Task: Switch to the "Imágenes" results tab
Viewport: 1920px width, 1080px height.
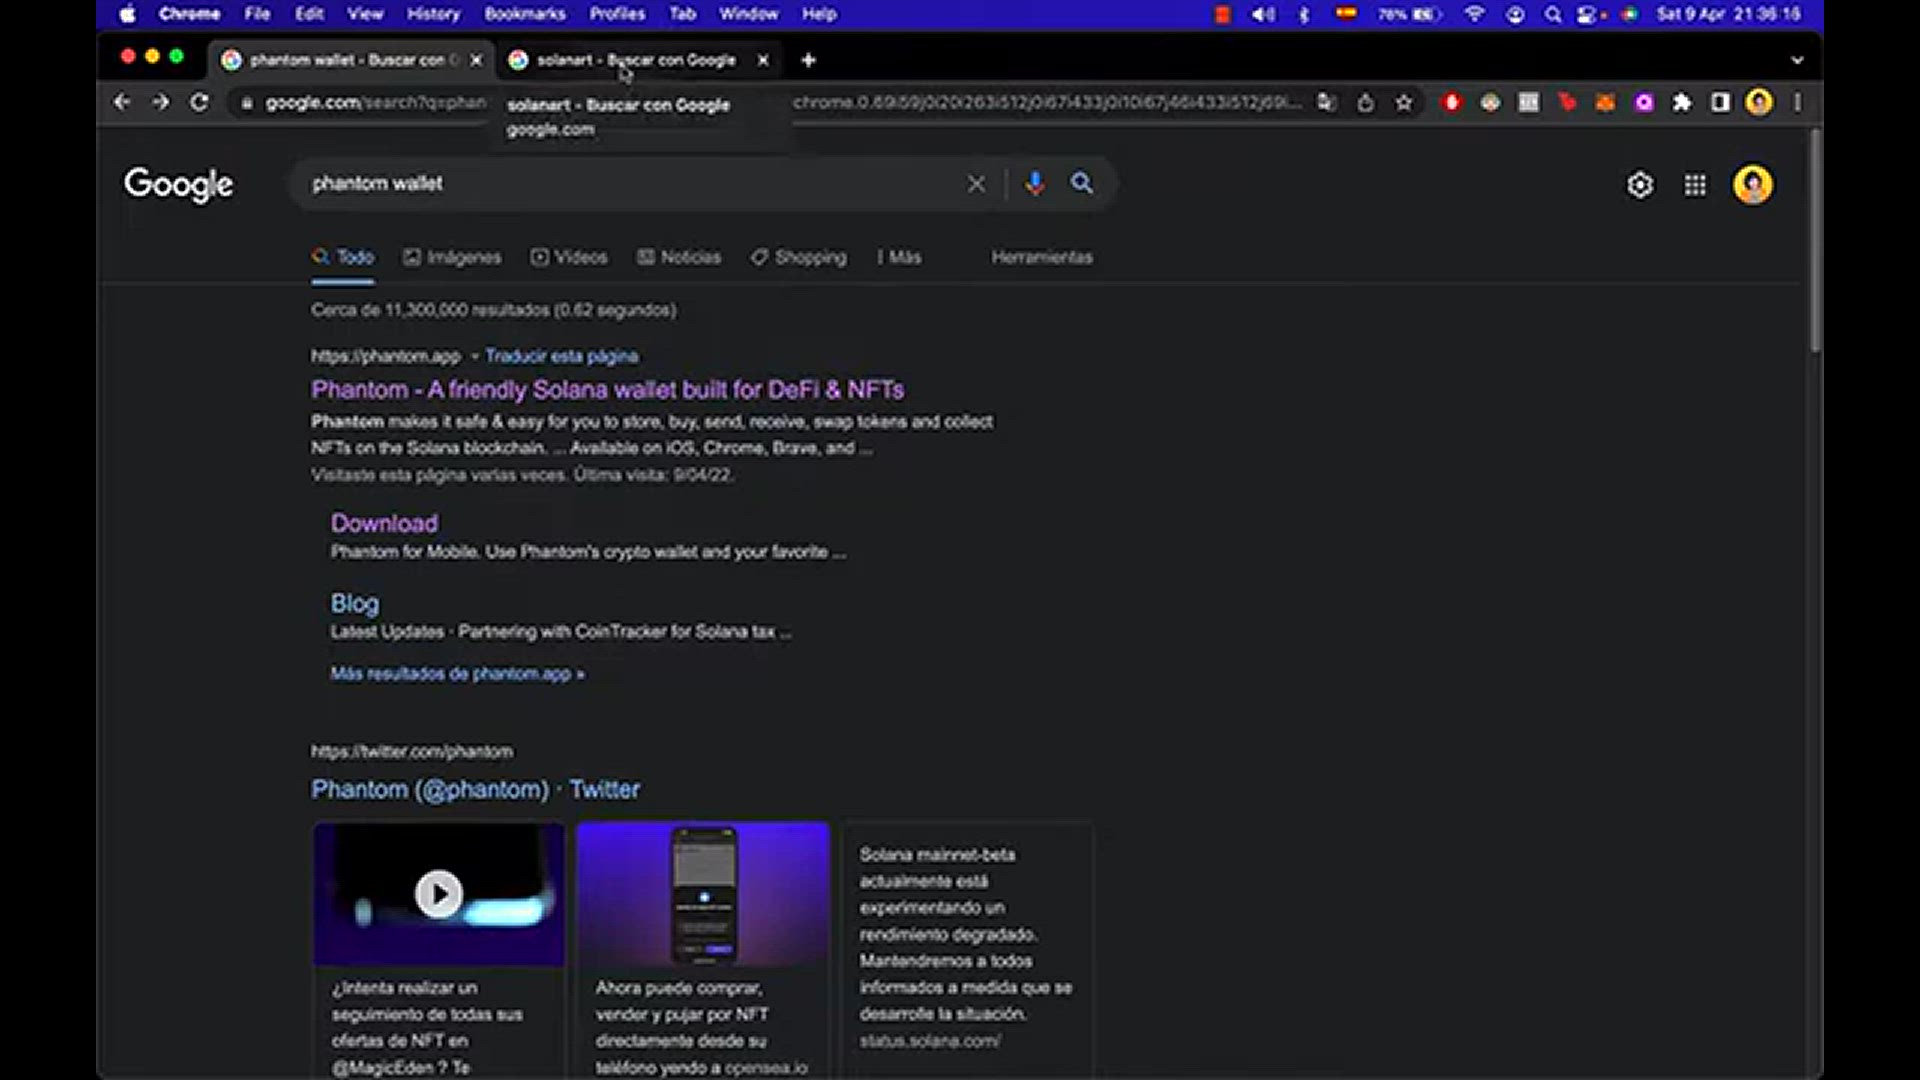Action: pyautogui.click(x=452, y=257)
